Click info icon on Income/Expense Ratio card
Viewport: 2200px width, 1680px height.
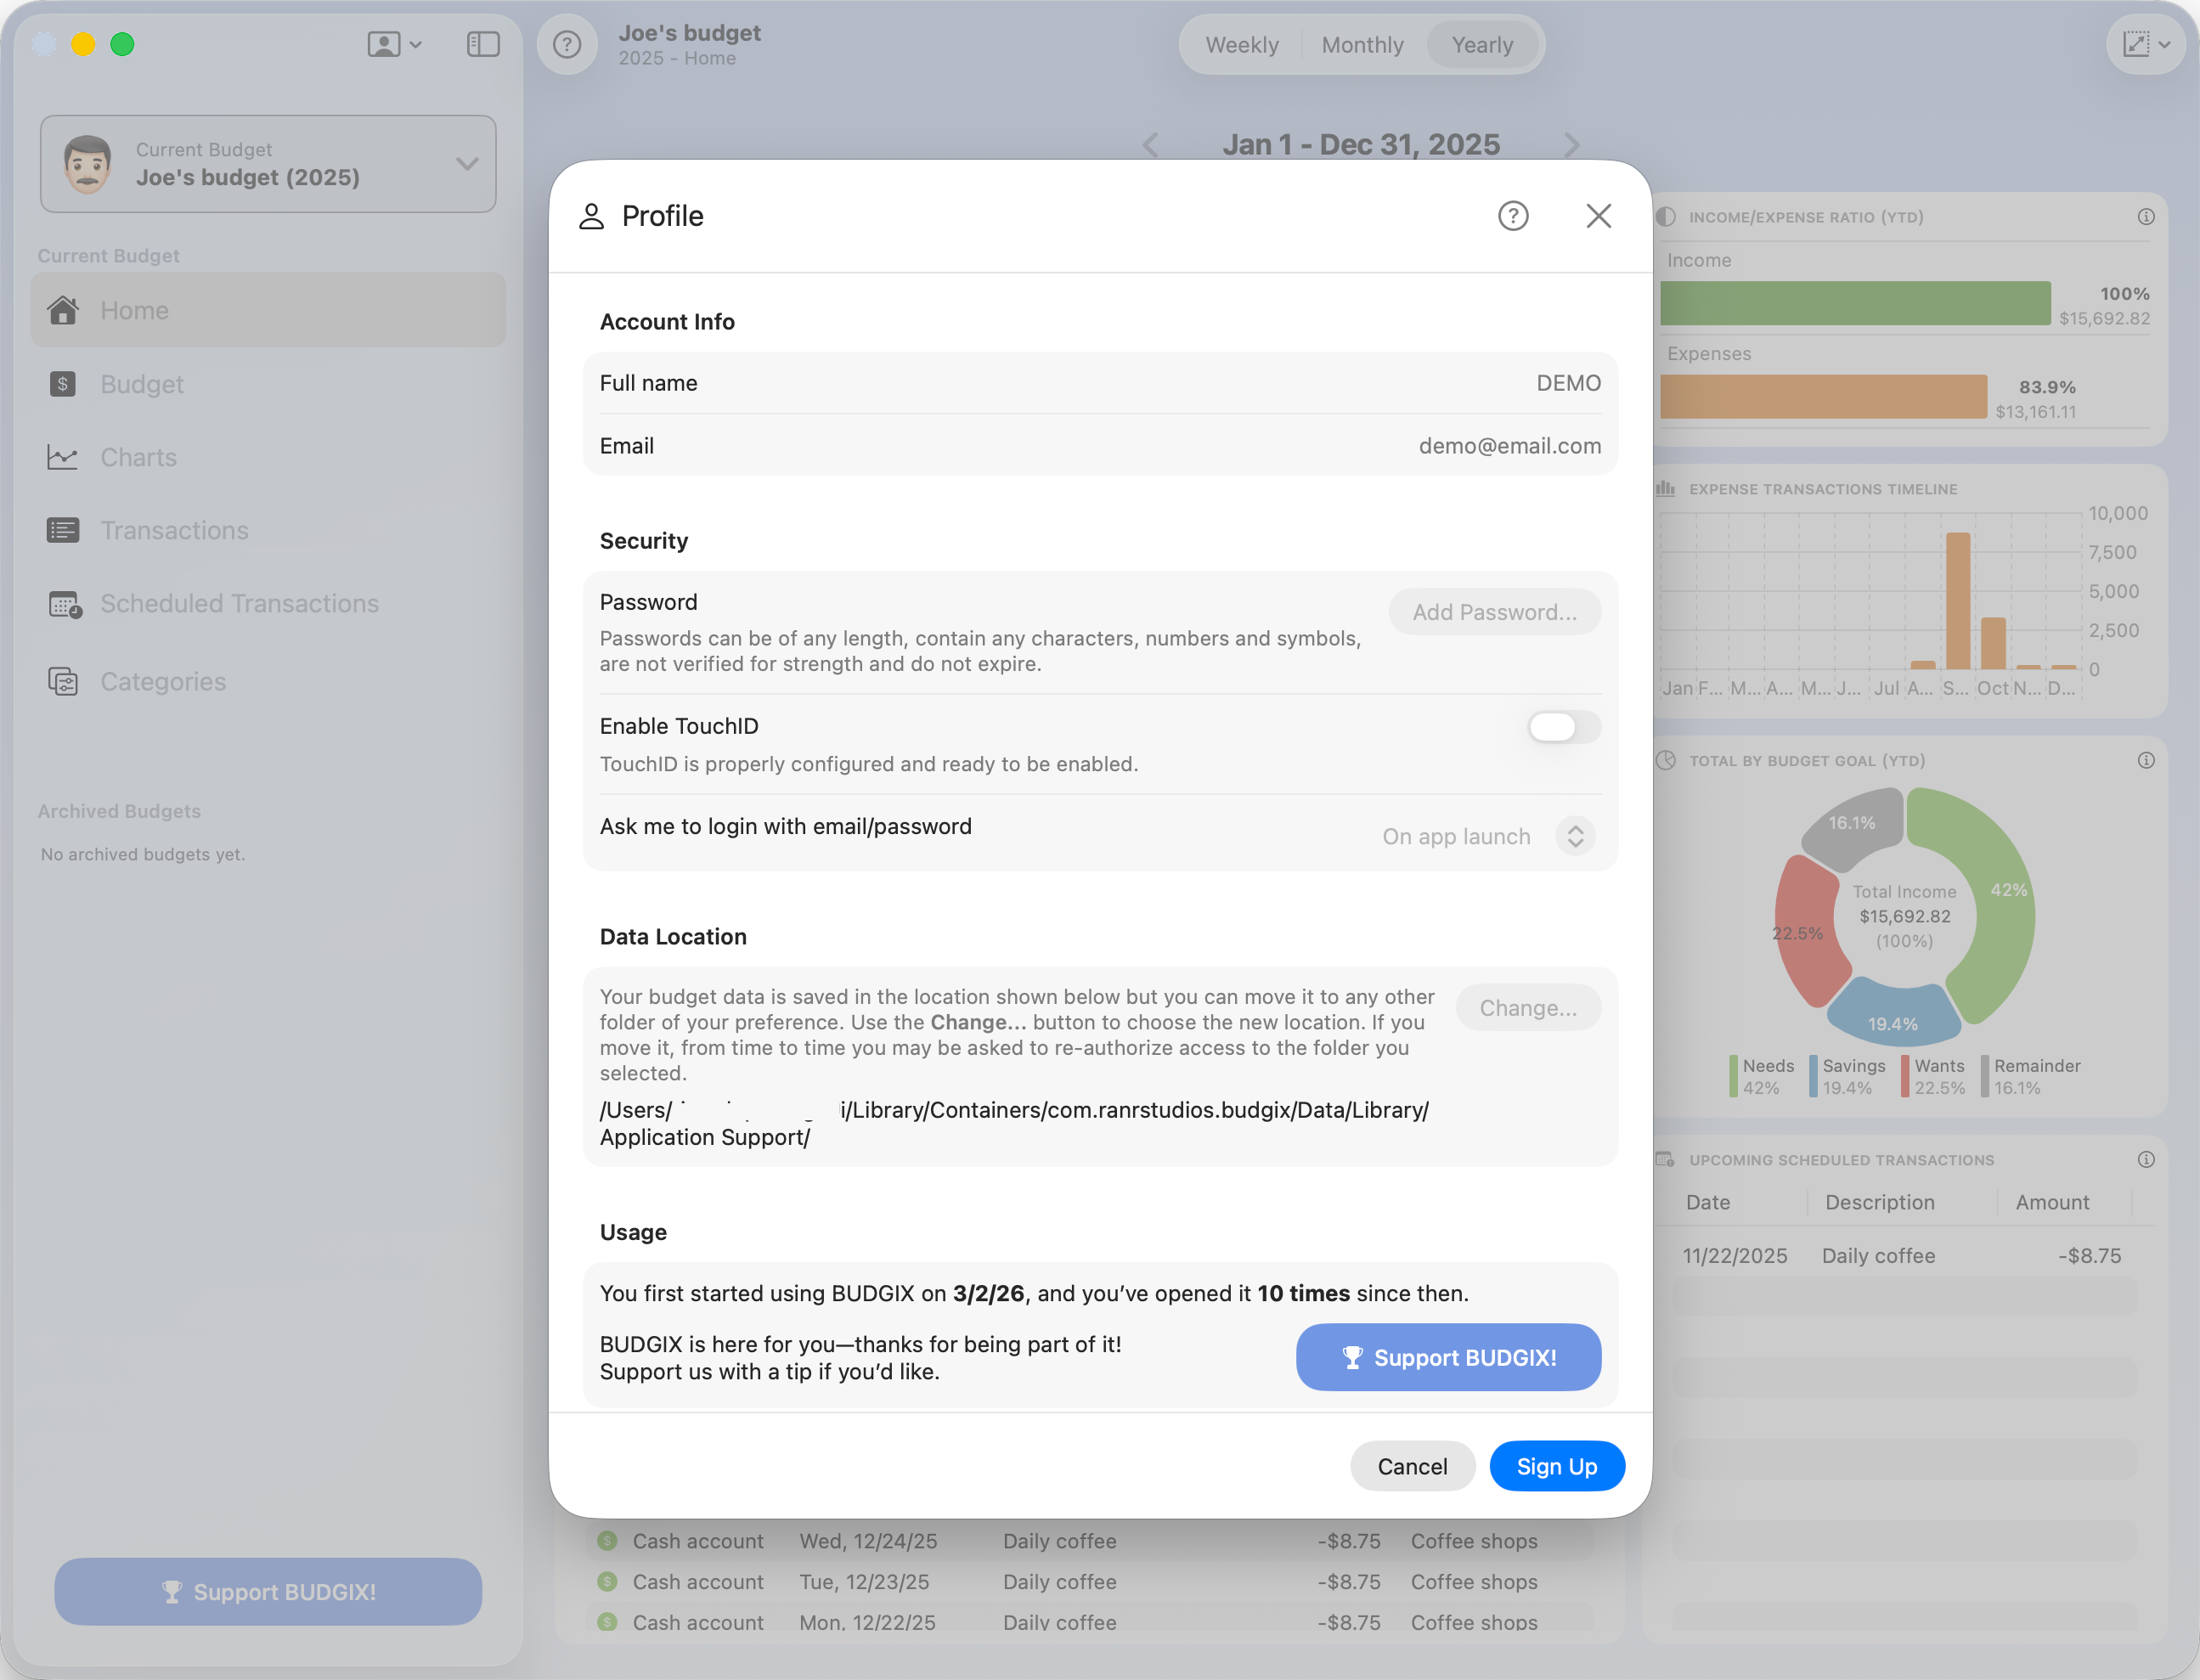(x=2146, y=217)
